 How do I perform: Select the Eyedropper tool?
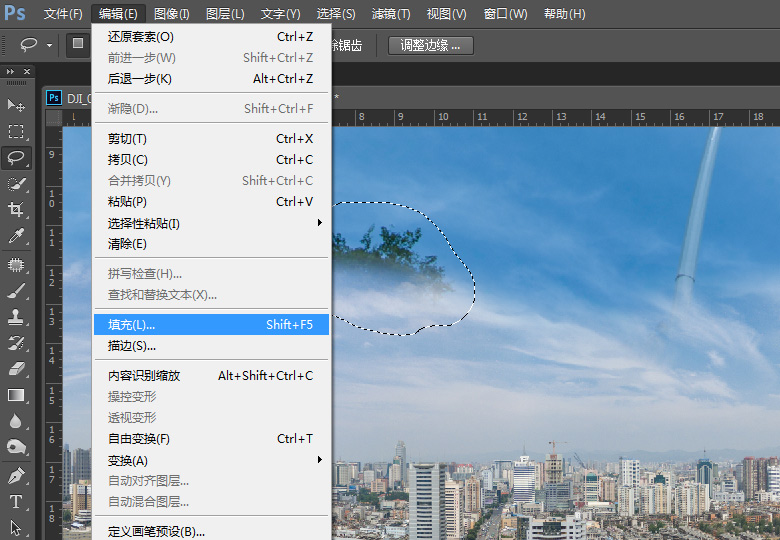[x=16, y=236]
